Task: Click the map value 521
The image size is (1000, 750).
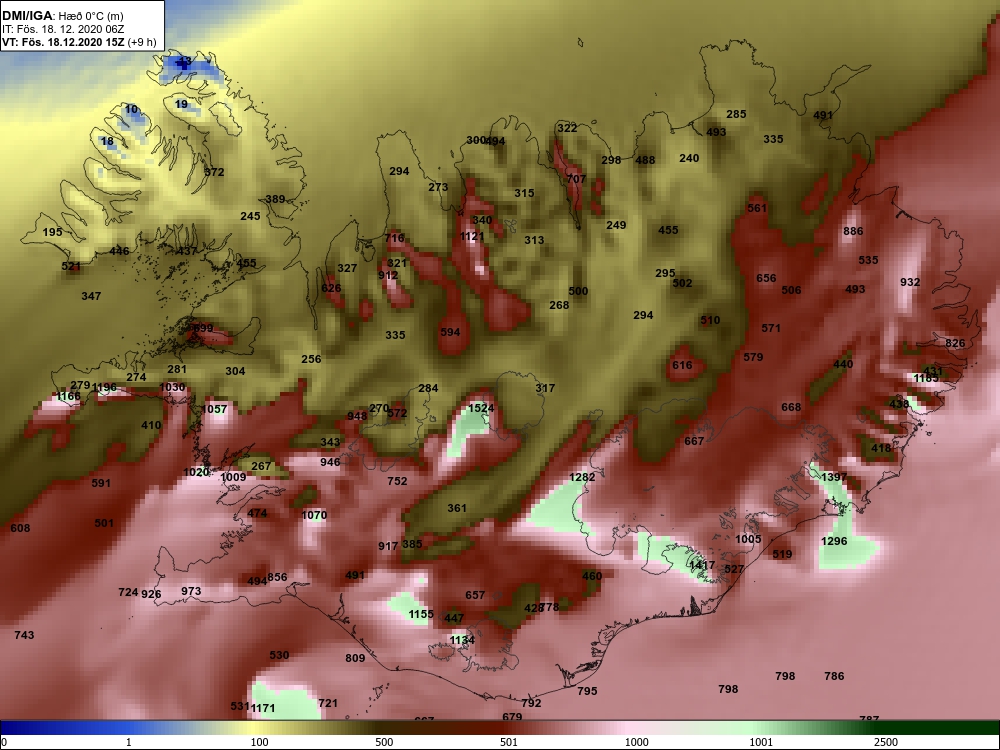Action: (x=71, y=267)
